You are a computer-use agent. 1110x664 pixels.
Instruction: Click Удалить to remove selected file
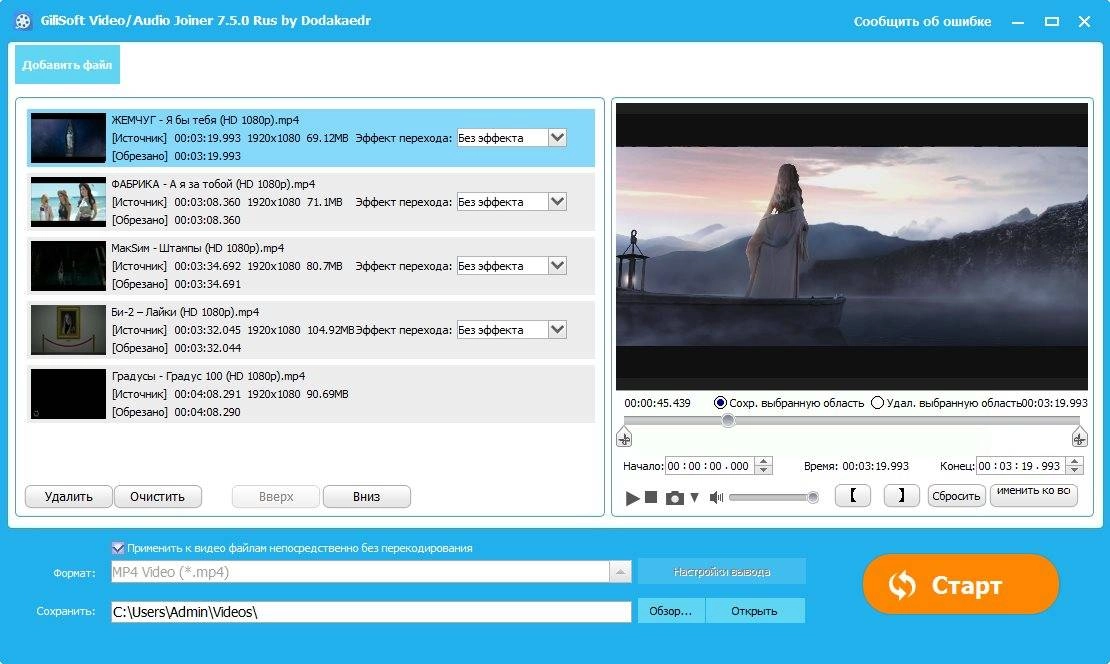[69, 496]
